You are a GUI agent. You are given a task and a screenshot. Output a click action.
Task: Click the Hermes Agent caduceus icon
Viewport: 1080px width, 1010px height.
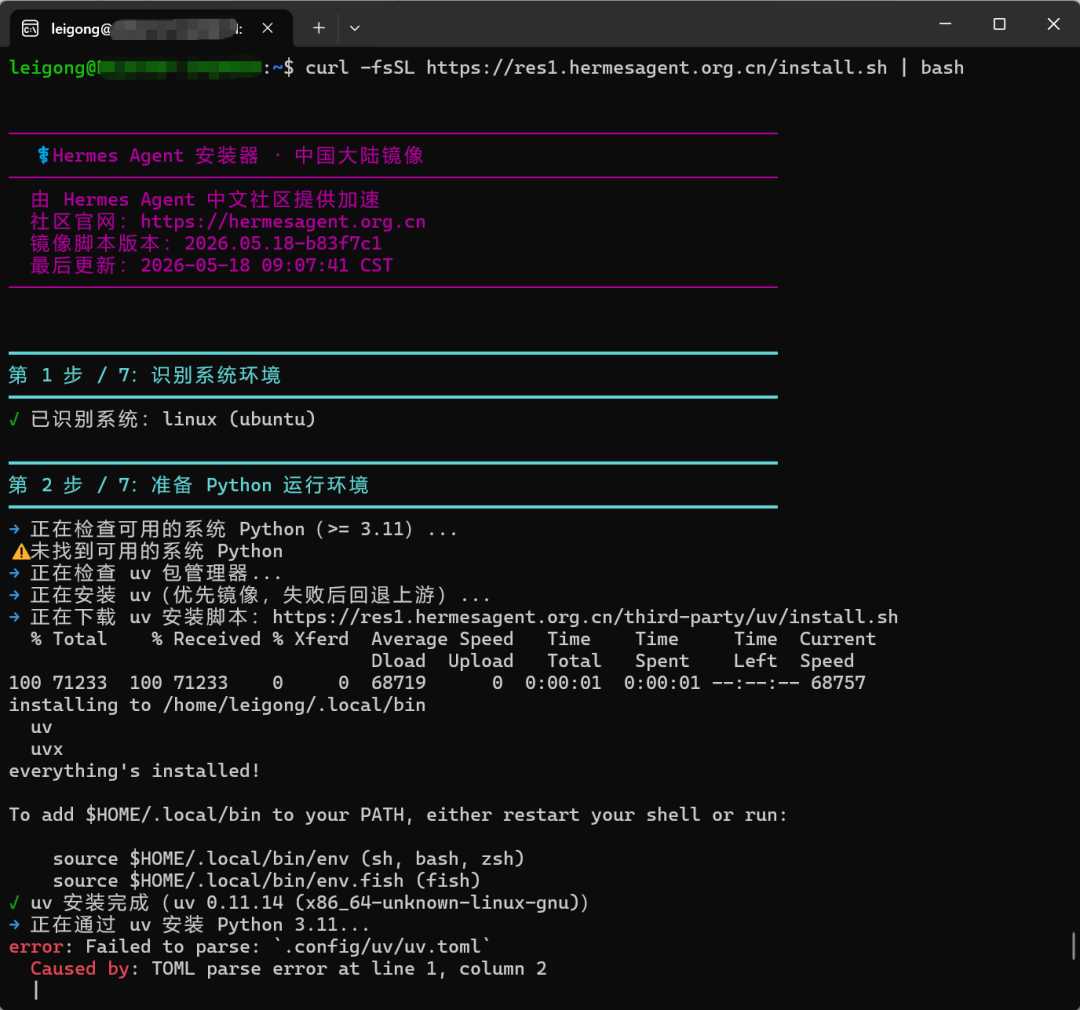tap(43, 155)
